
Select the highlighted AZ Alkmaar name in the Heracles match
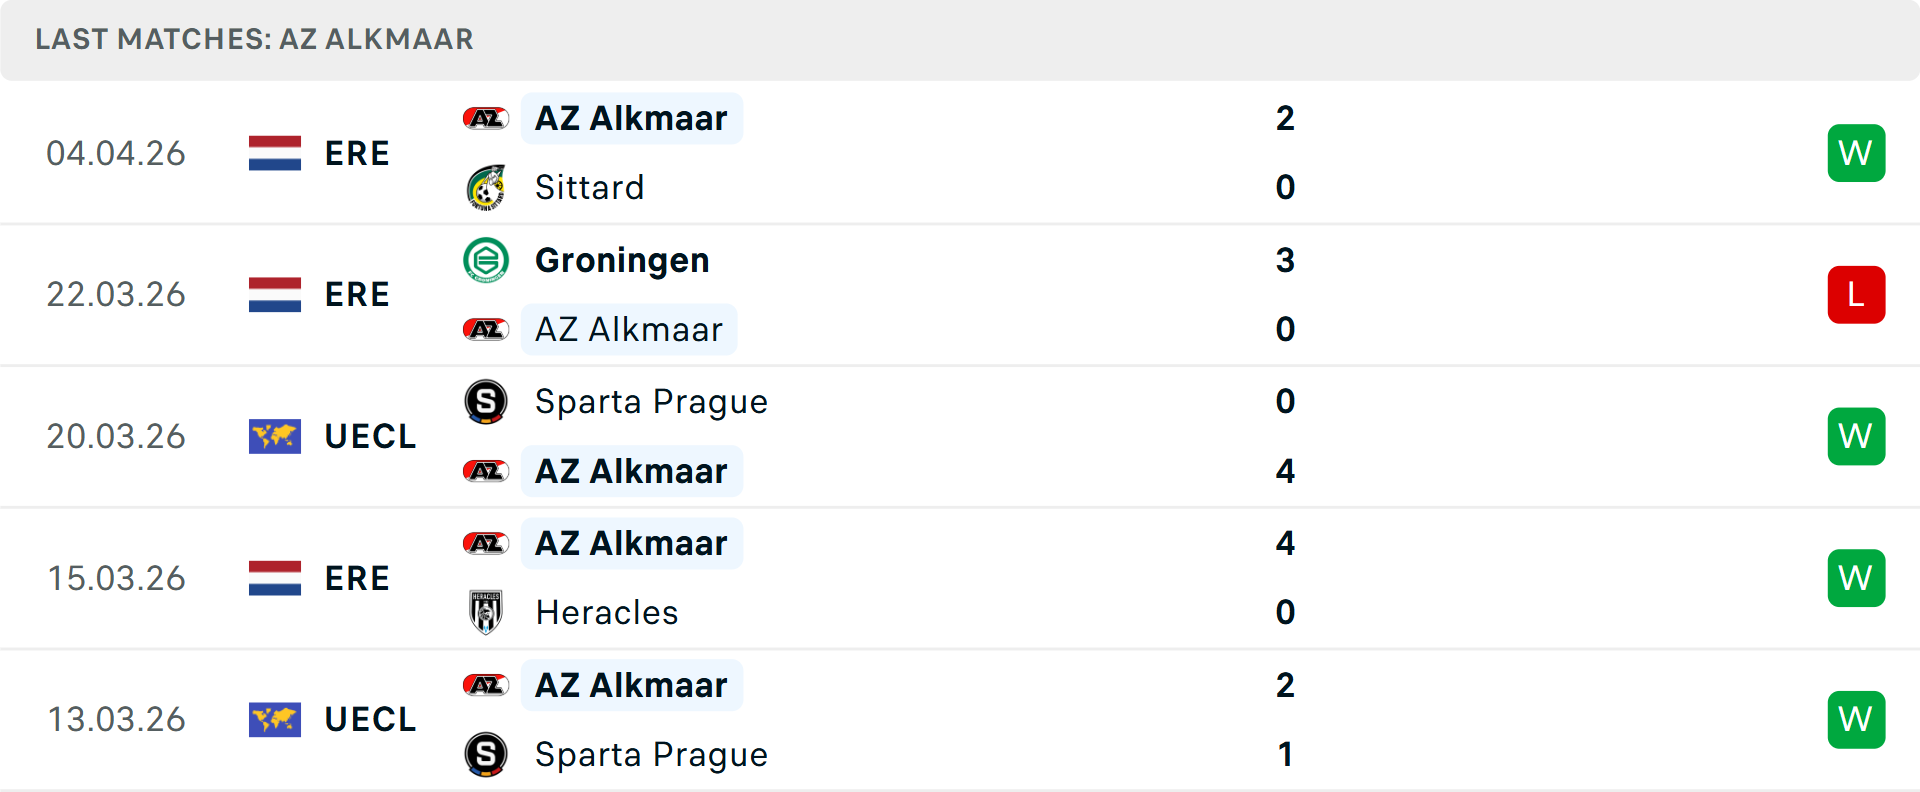pos(631,543)
